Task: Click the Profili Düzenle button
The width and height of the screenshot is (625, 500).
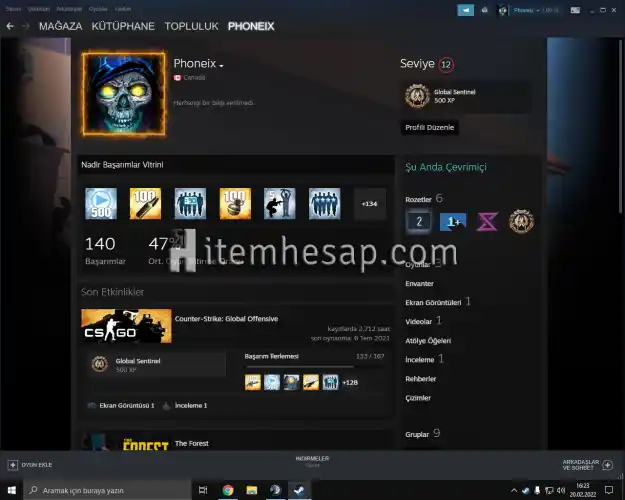Action: [430, 128]
